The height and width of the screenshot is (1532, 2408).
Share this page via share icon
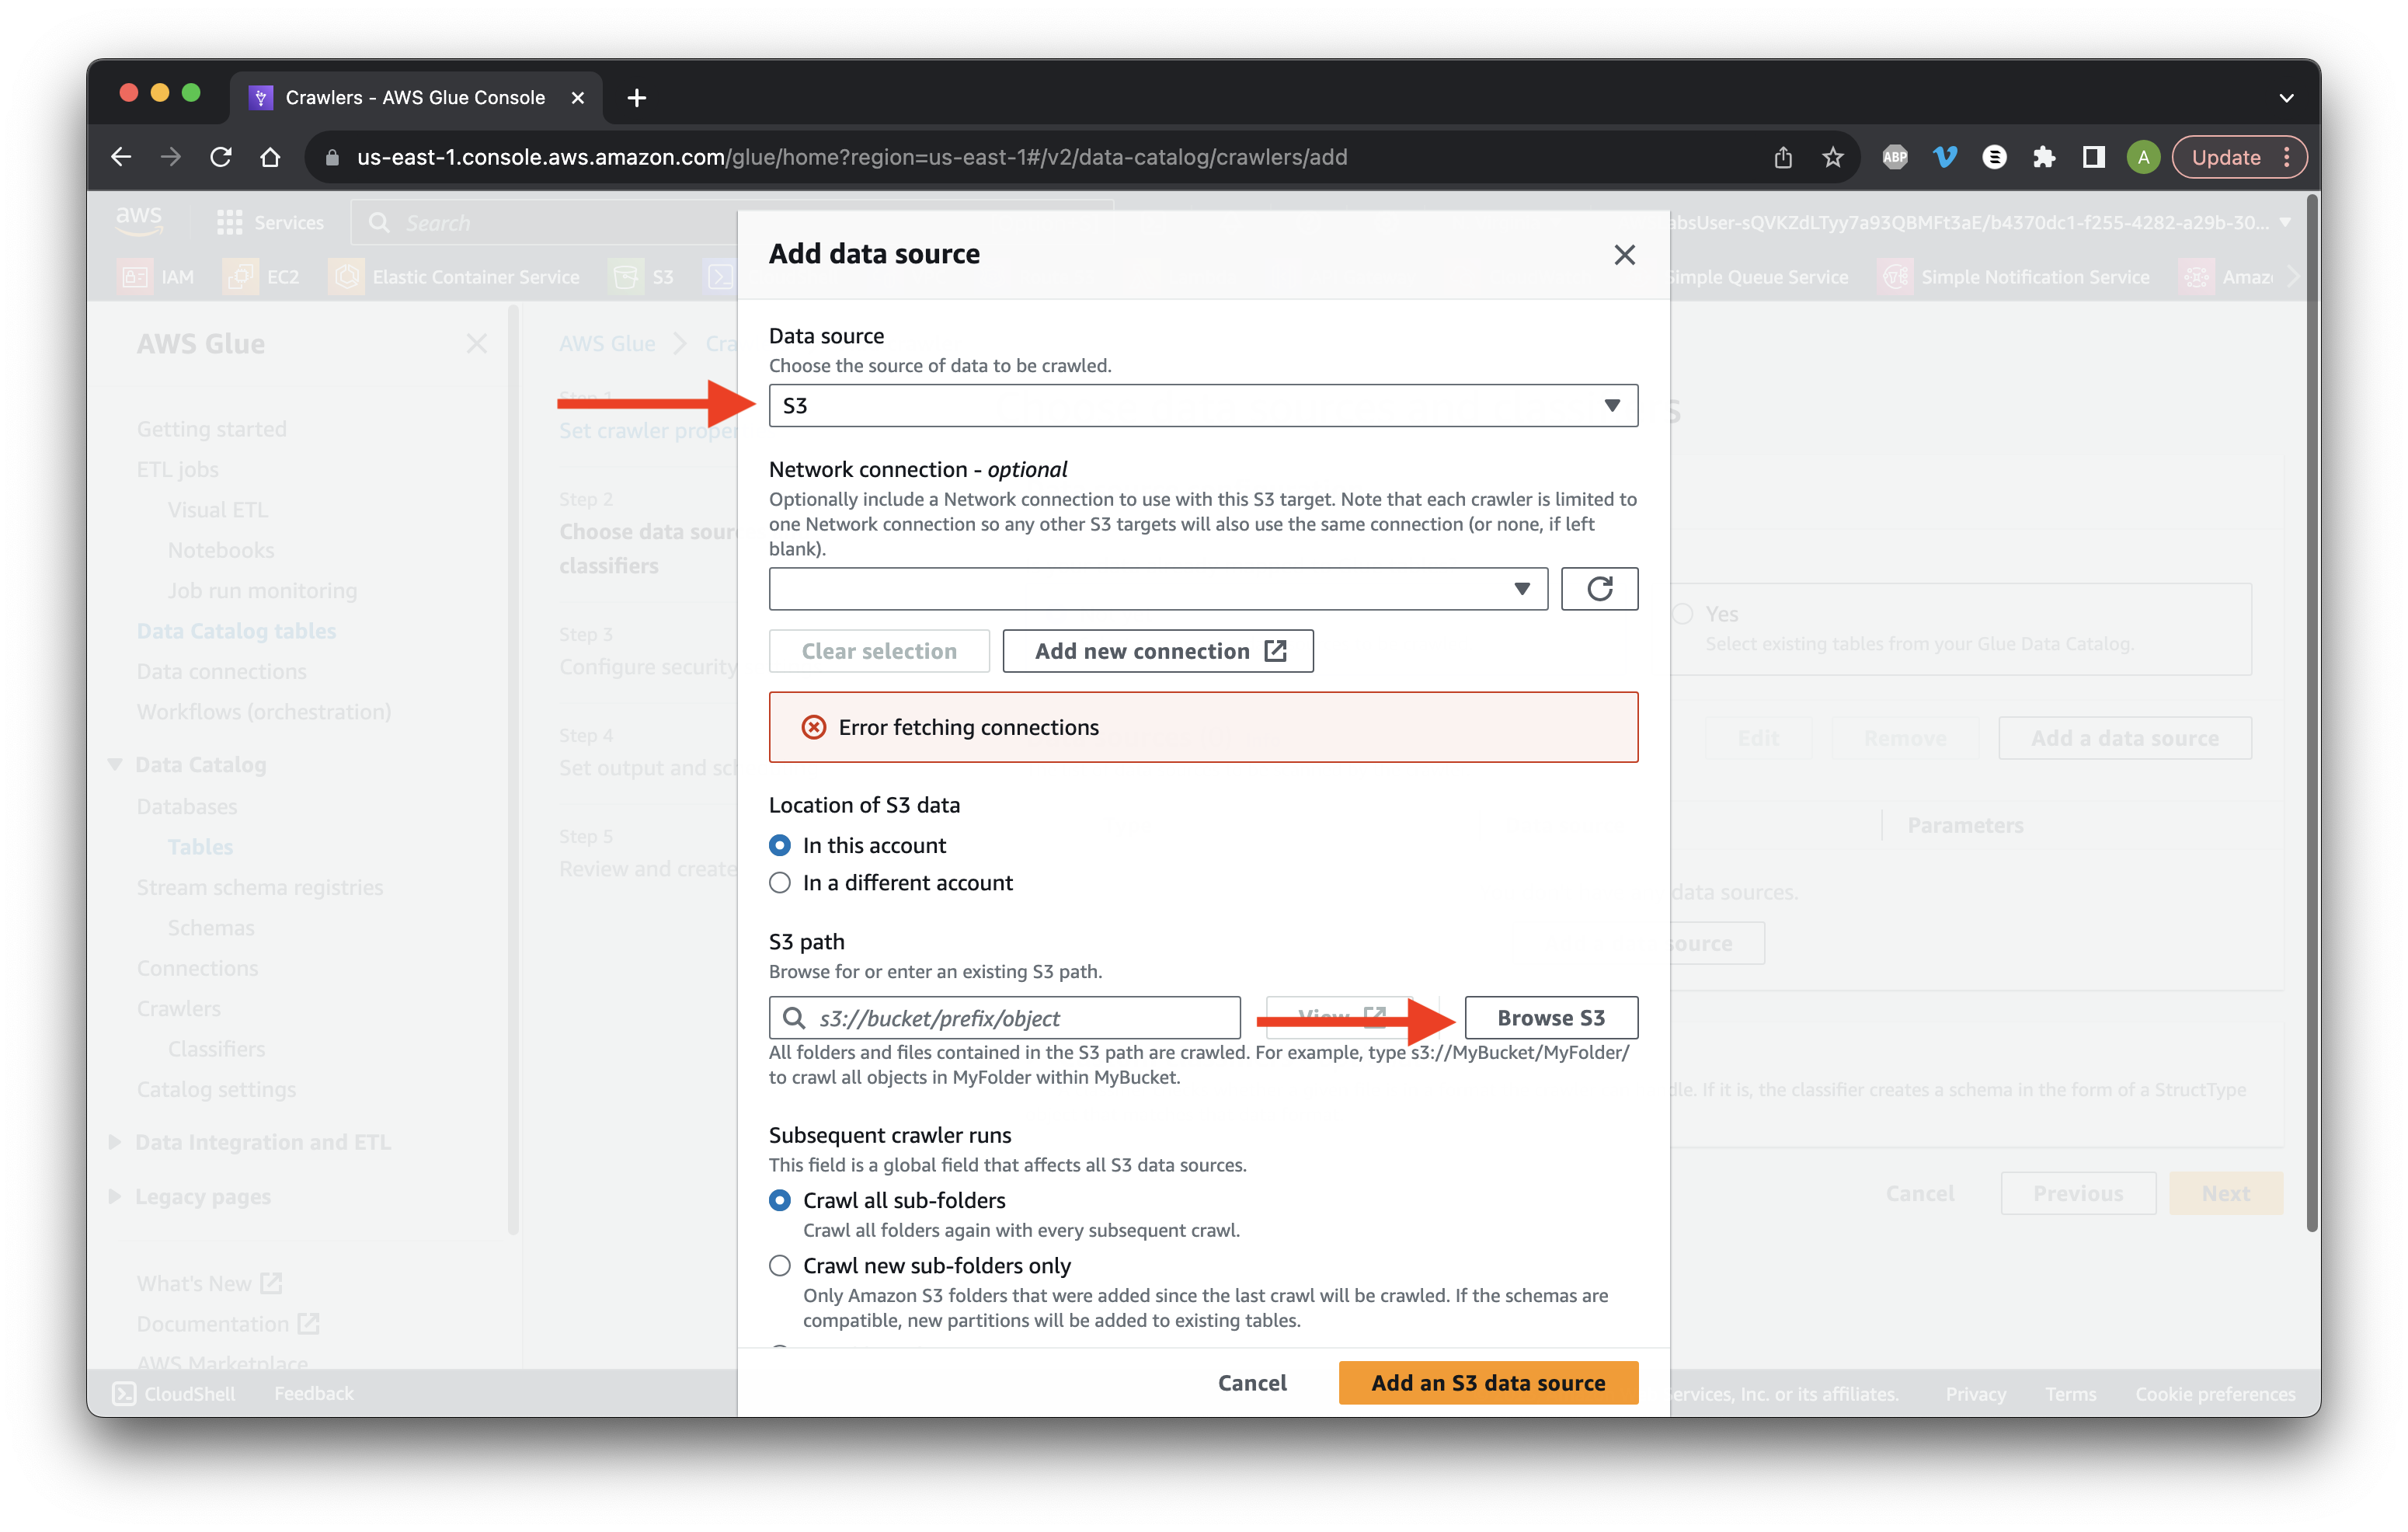1783,157
